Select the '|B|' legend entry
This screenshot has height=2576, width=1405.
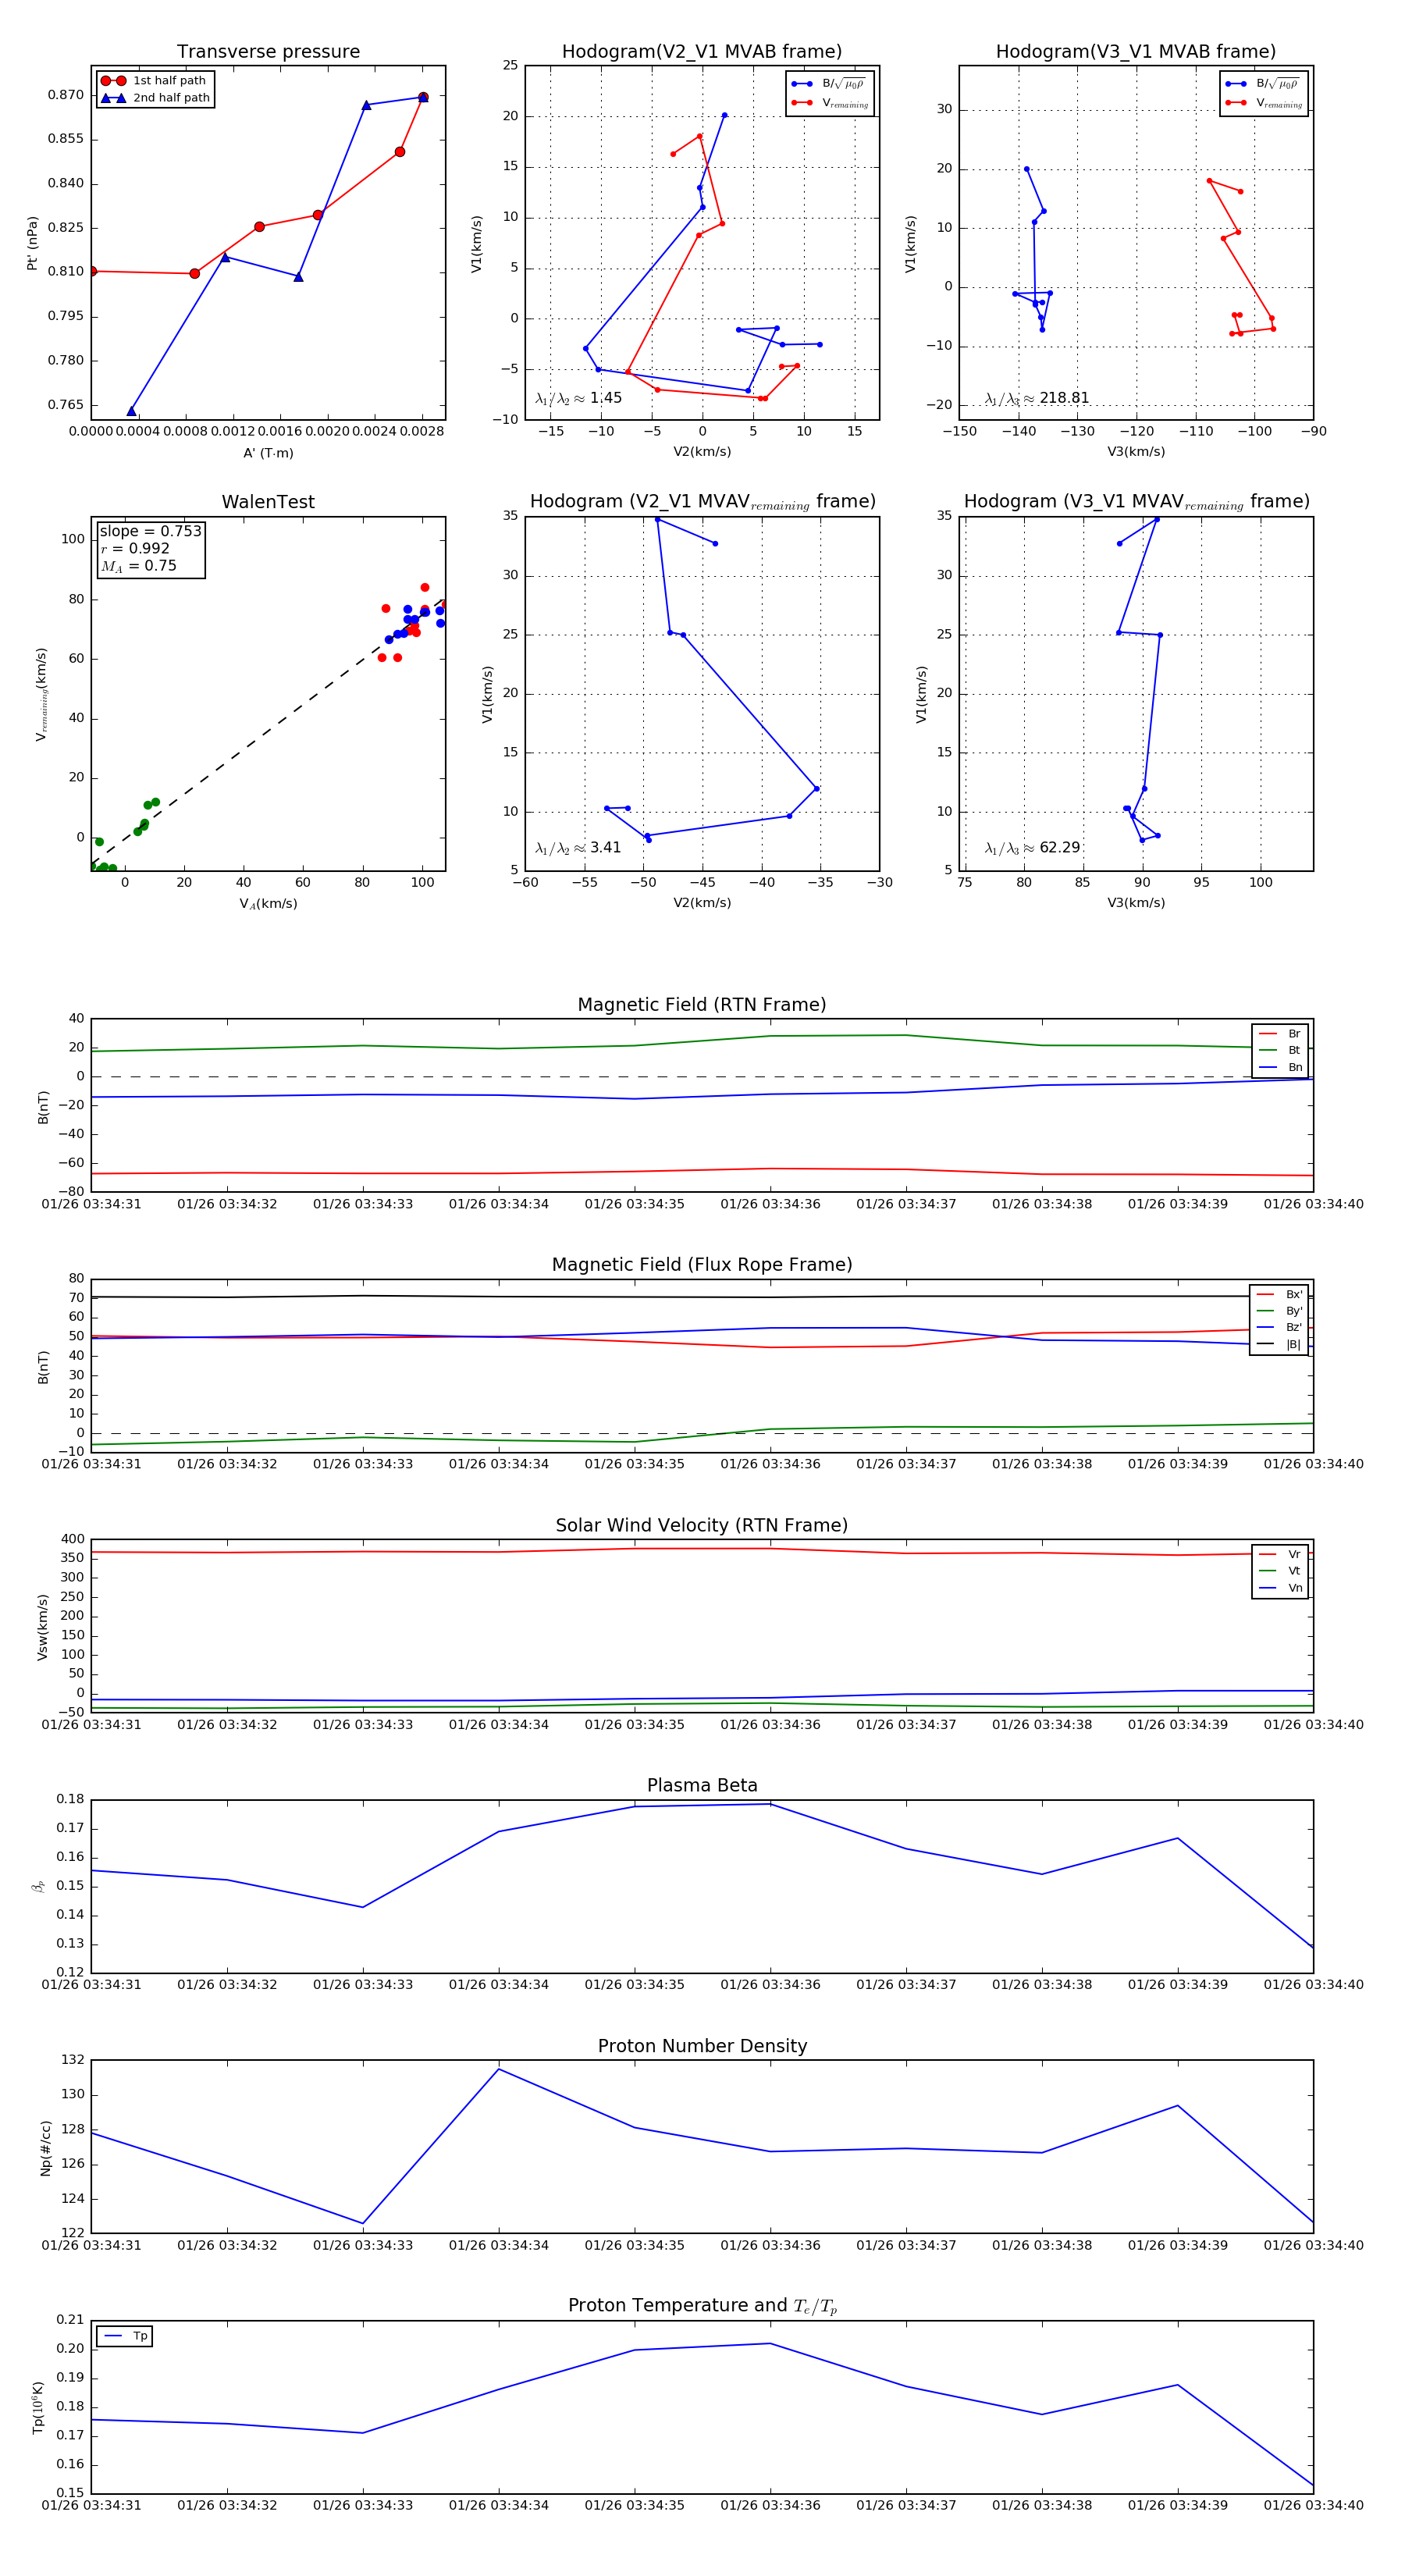pyautogui.click(x=1279, y=1344)
